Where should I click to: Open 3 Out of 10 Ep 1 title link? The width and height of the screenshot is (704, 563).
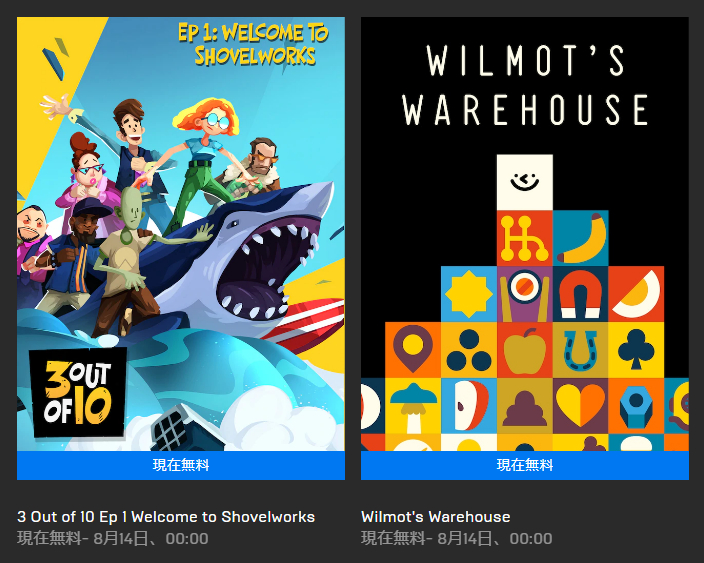click(x=166, y=517)
